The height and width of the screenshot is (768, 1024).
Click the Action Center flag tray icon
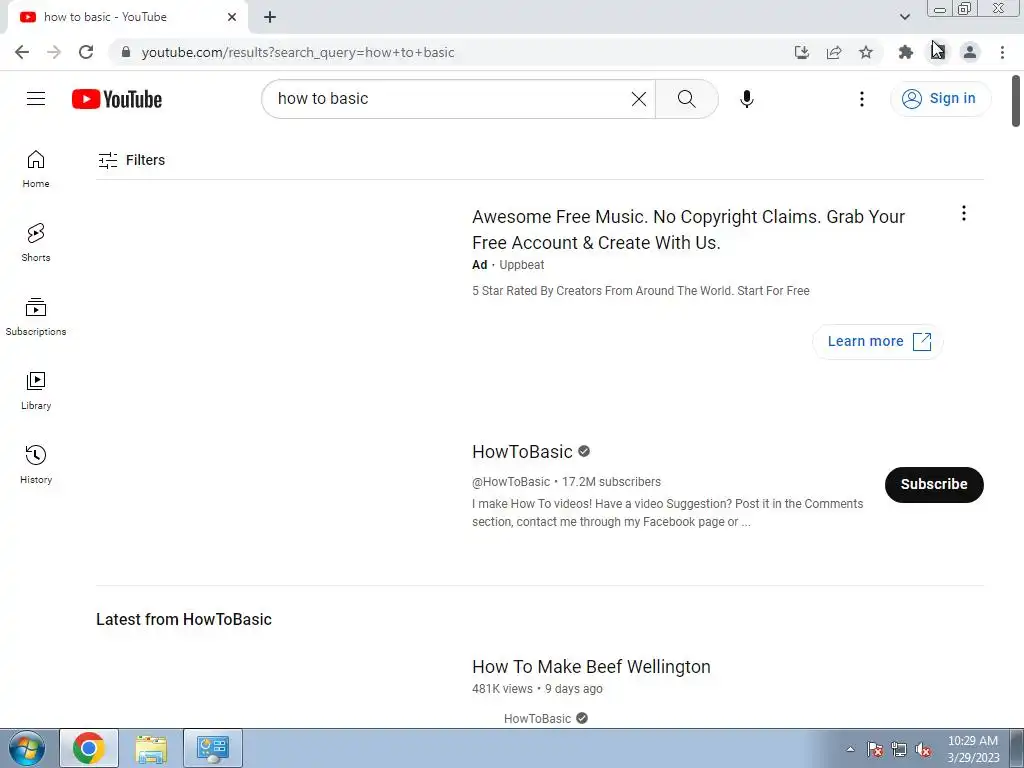click(x=874, y=749)
